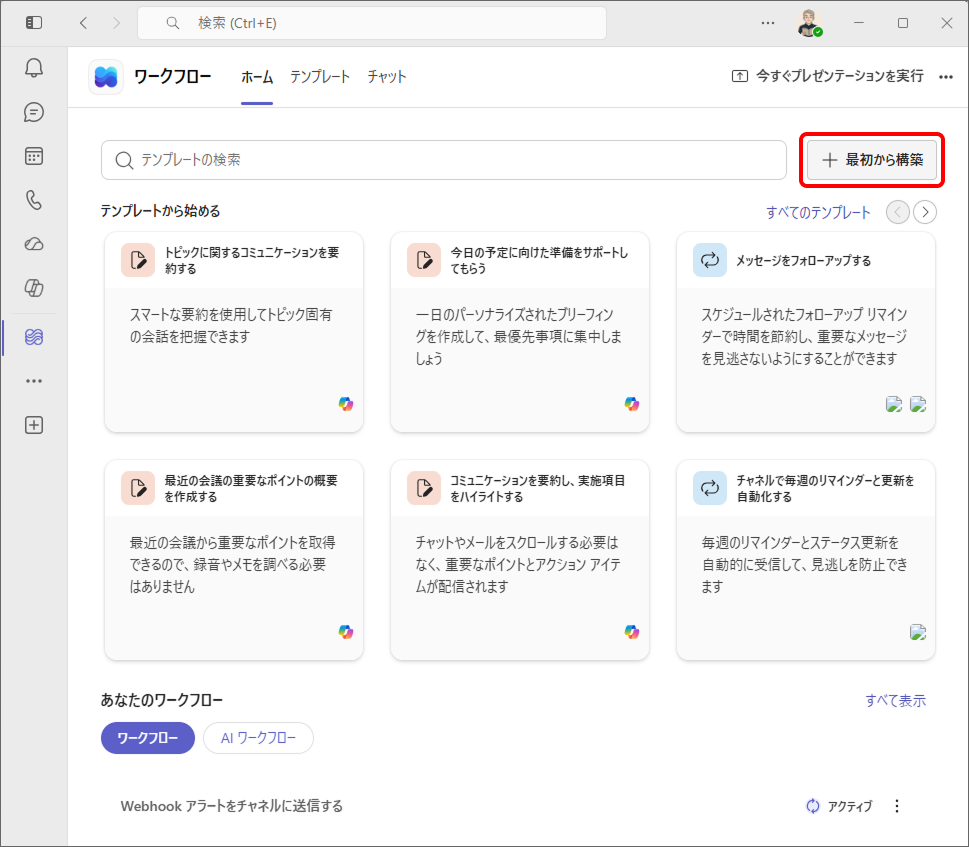Click icon on 最近の会議の重要なポイント card
Viewport: 969px width, 847px height.
[x=138, y=488]
